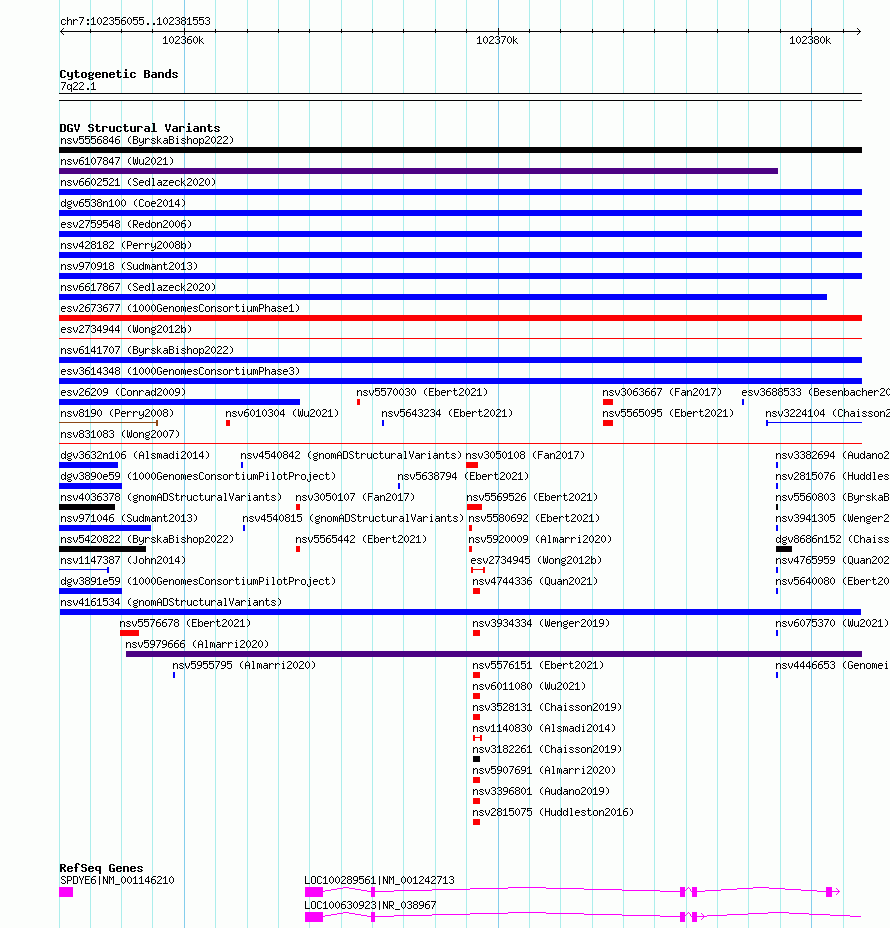890x928 pixels.
Task: Open variant esv3614348 (1000GenomesConsortiumPhase3)
Action: point(180,371)
